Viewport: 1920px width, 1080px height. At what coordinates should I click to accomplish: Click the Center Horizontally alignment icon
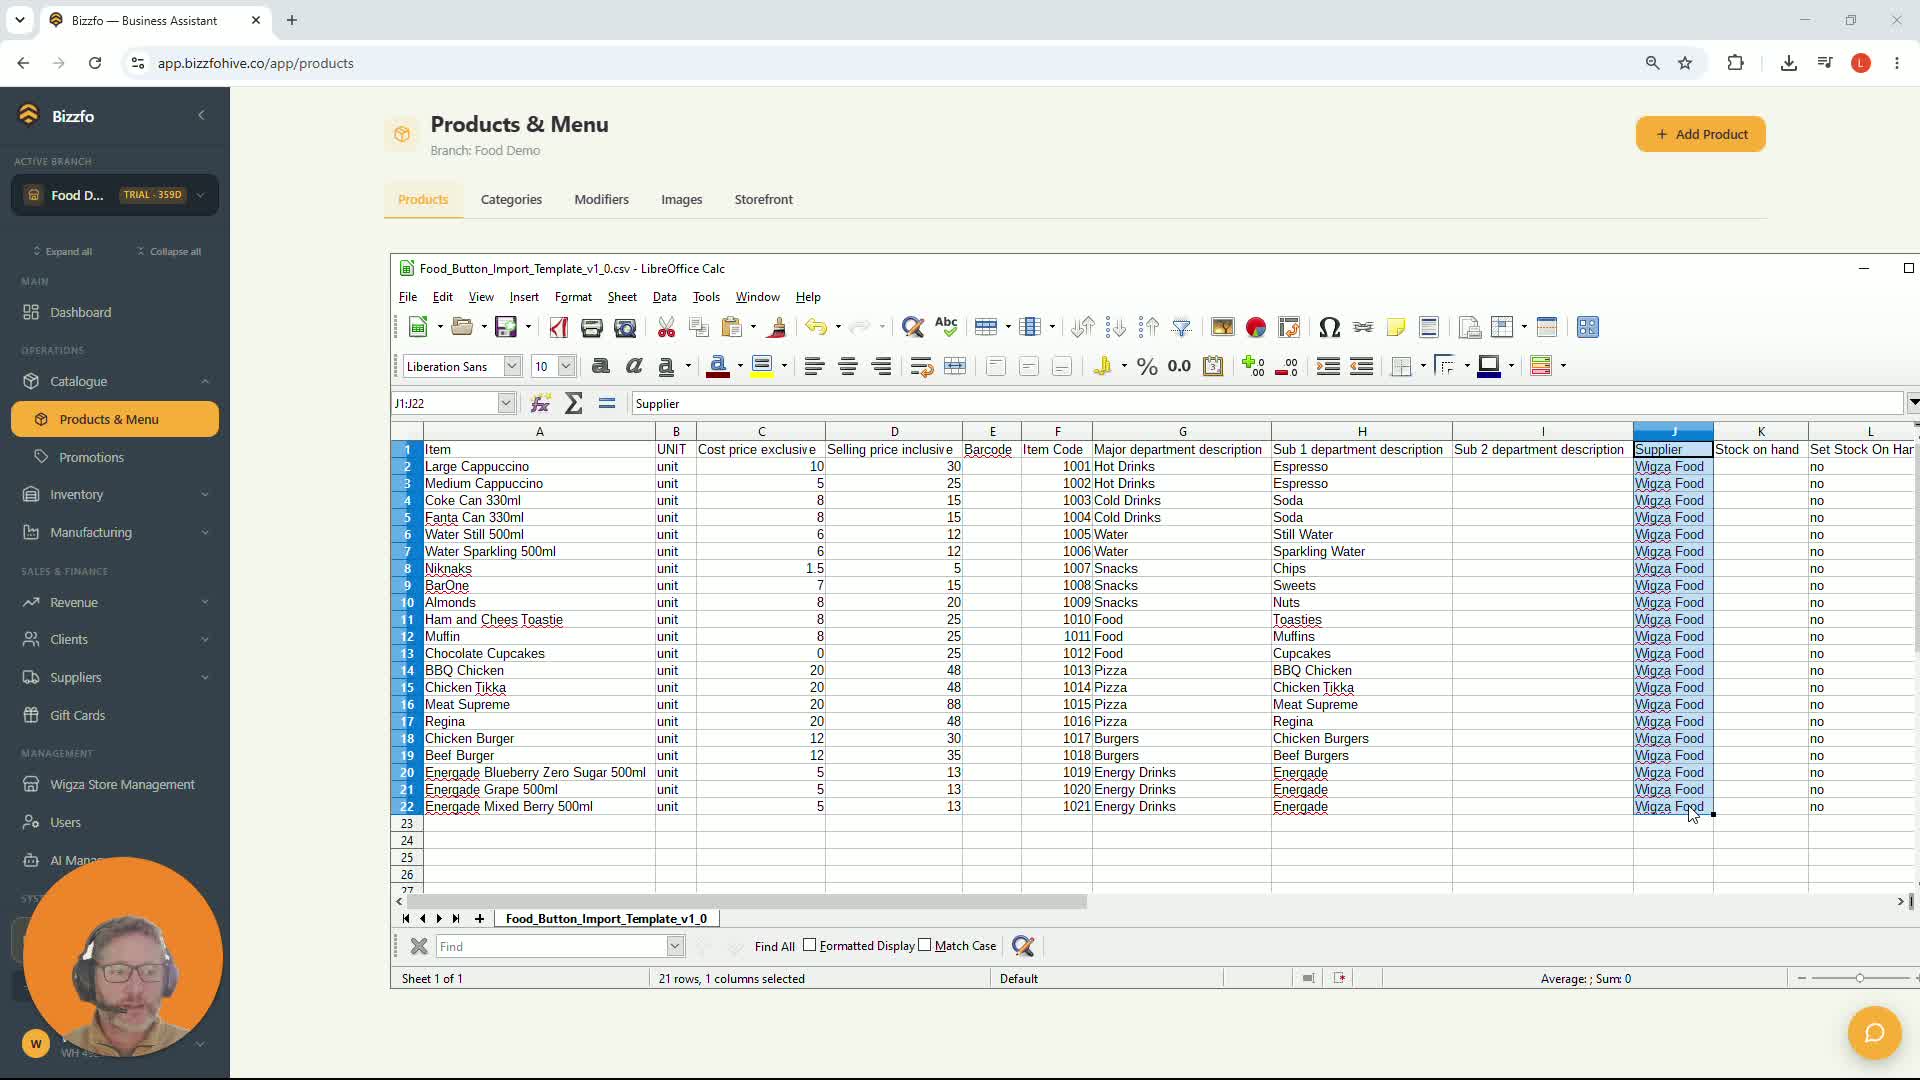(x=847, y=366)
